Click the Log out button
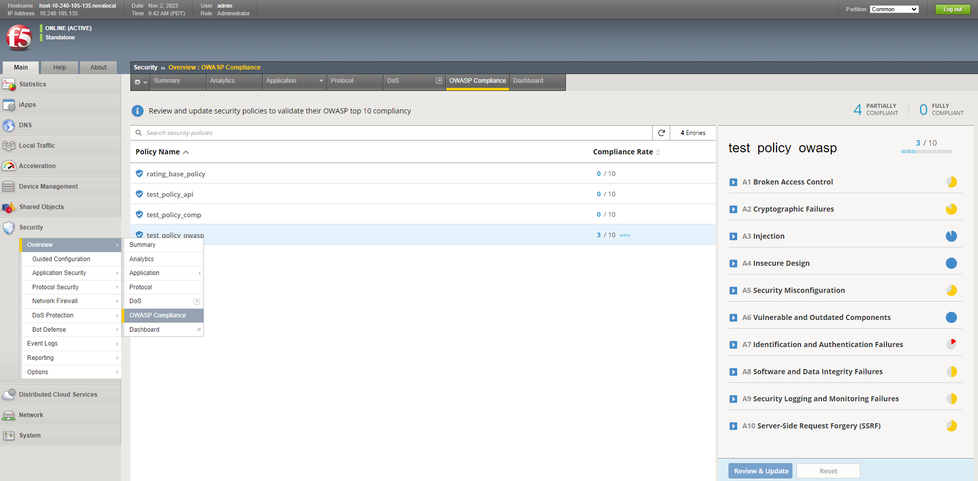Viewport: 978px width, 481px height. 952,9
